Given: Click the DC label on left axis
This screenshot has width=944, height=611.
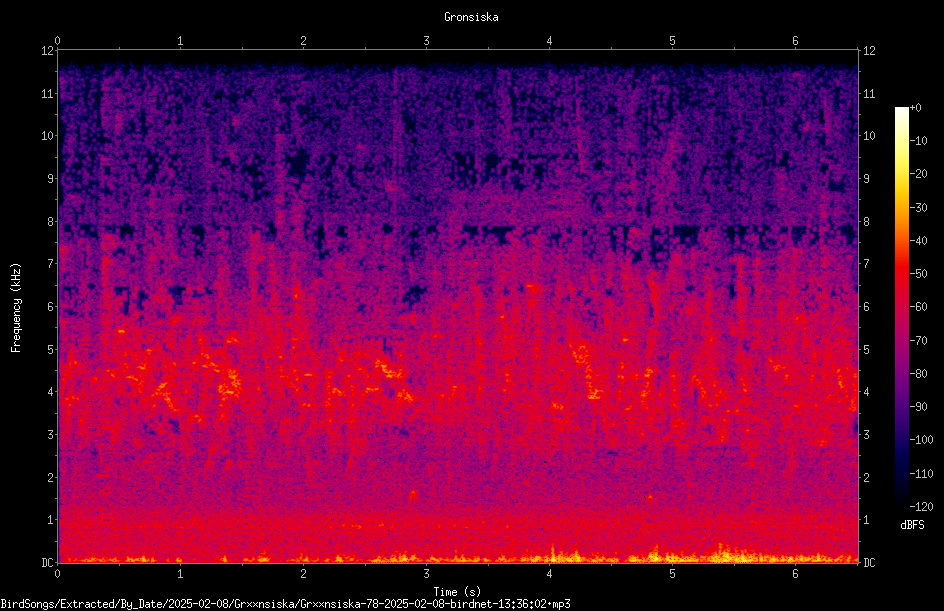Looking at the screenshot, I should tap(47, 563).
